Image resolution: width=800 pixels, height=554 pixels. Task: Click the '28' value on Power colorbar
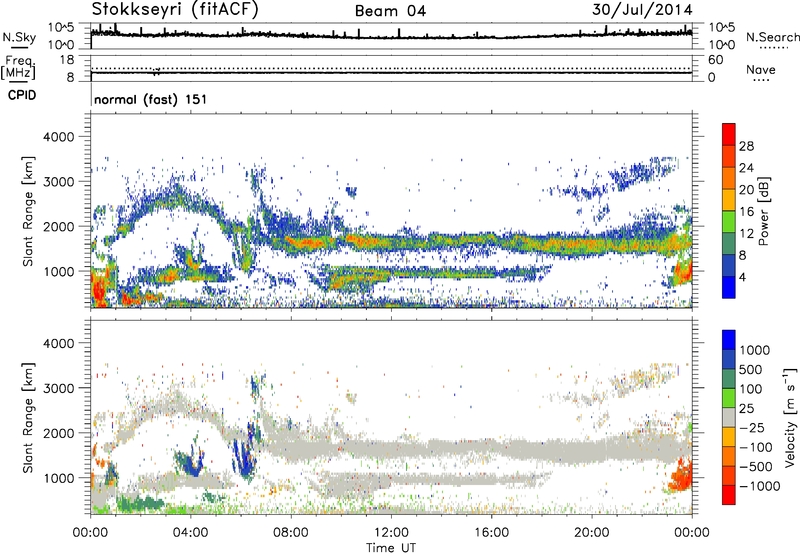click(x=746, y=146)
